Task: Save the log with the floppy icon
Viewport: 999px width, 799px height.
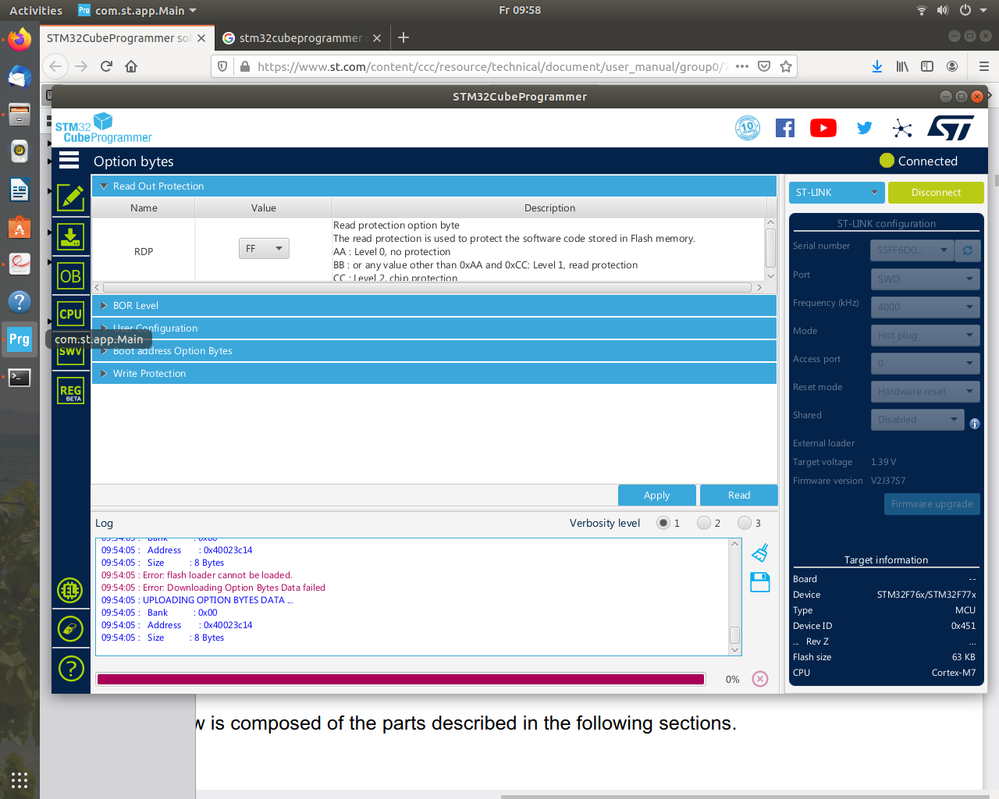Action: pos(760,582)
